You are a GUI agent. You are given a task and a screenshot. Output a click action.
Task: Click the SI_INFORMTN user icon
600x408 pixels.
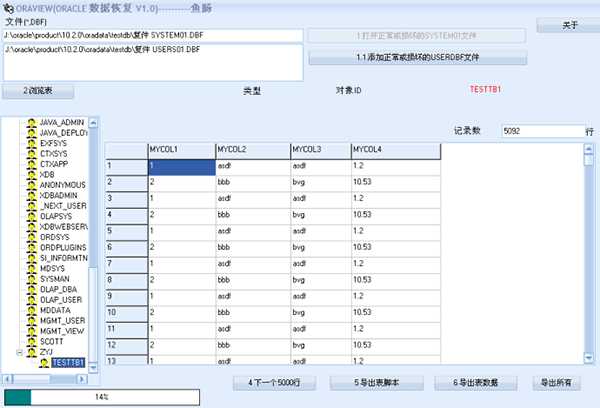click(32, 258)
